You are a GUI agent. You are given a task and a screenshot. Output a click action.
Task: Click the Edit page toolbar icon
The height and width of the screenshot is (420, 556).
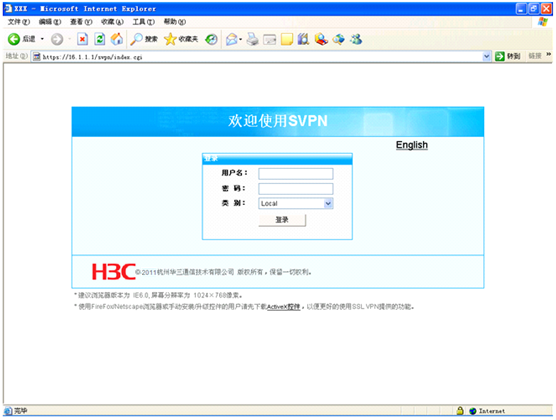tap(269, 39)
